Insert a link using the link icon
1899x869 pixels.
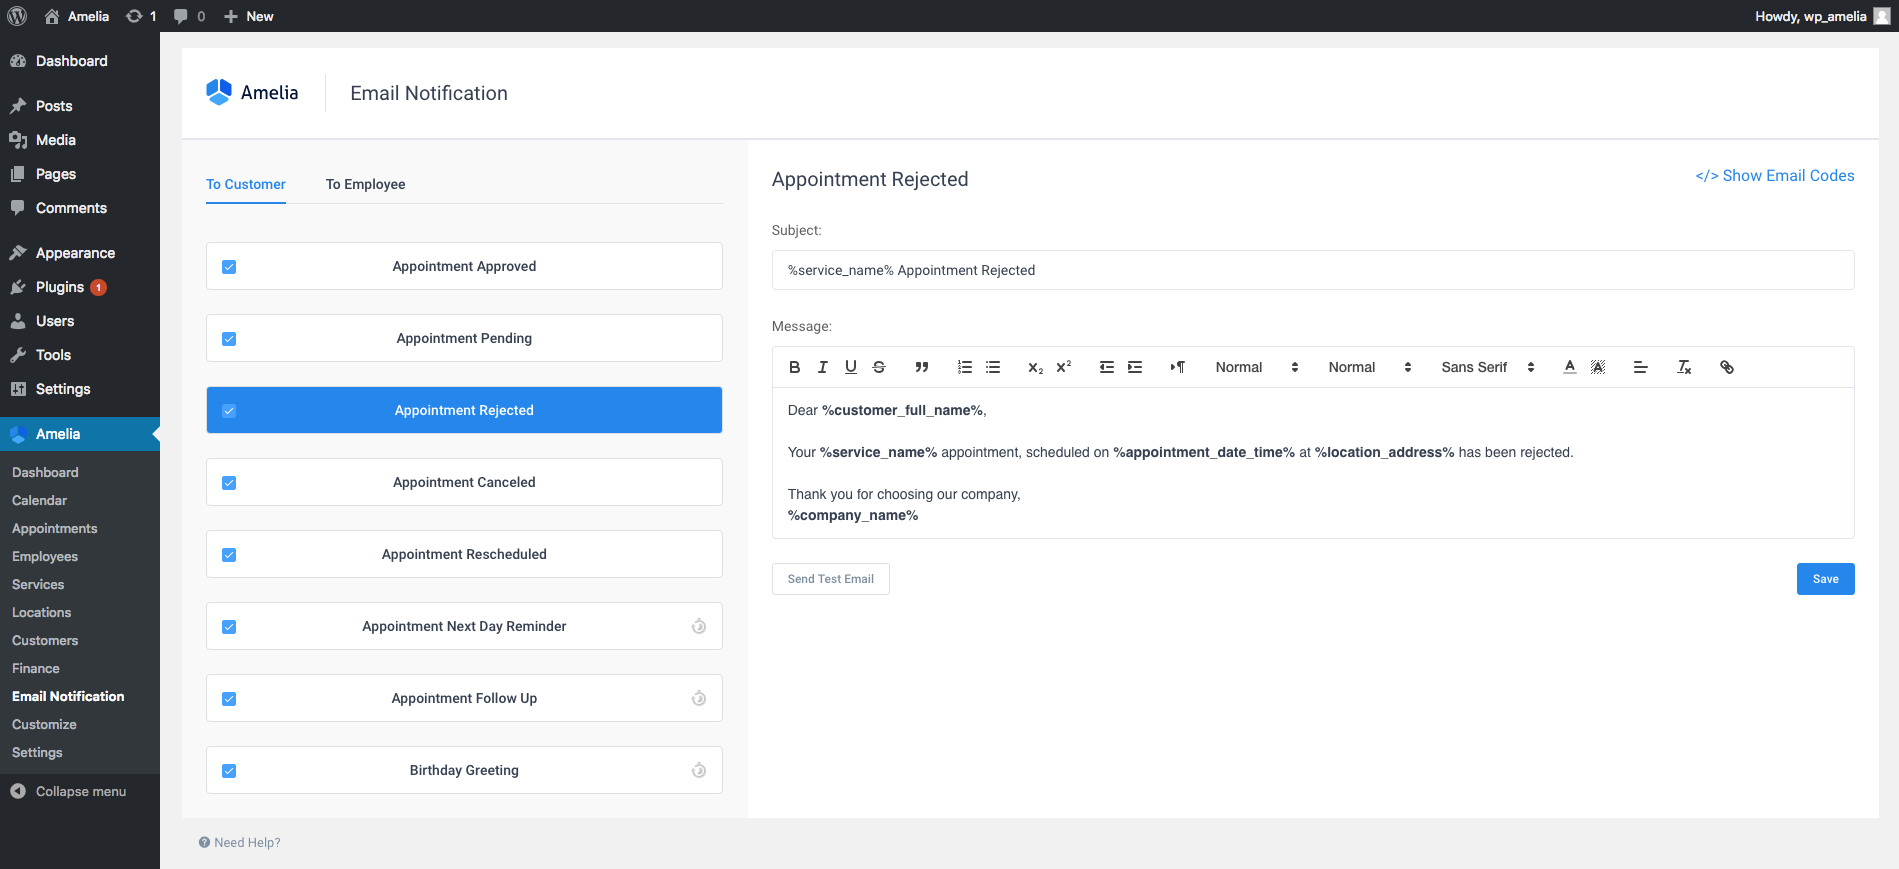coord(1726,367)
